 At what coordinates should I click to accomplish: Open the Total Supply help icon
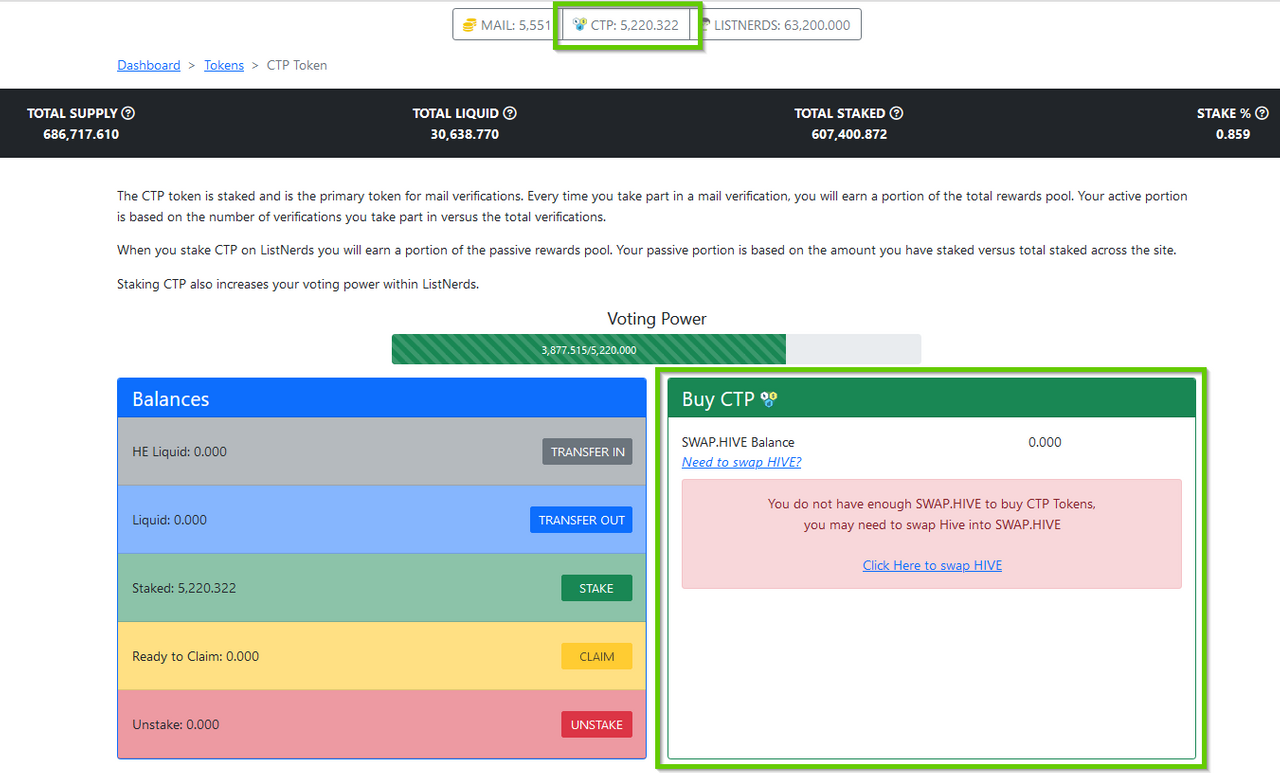click(128, 114)
